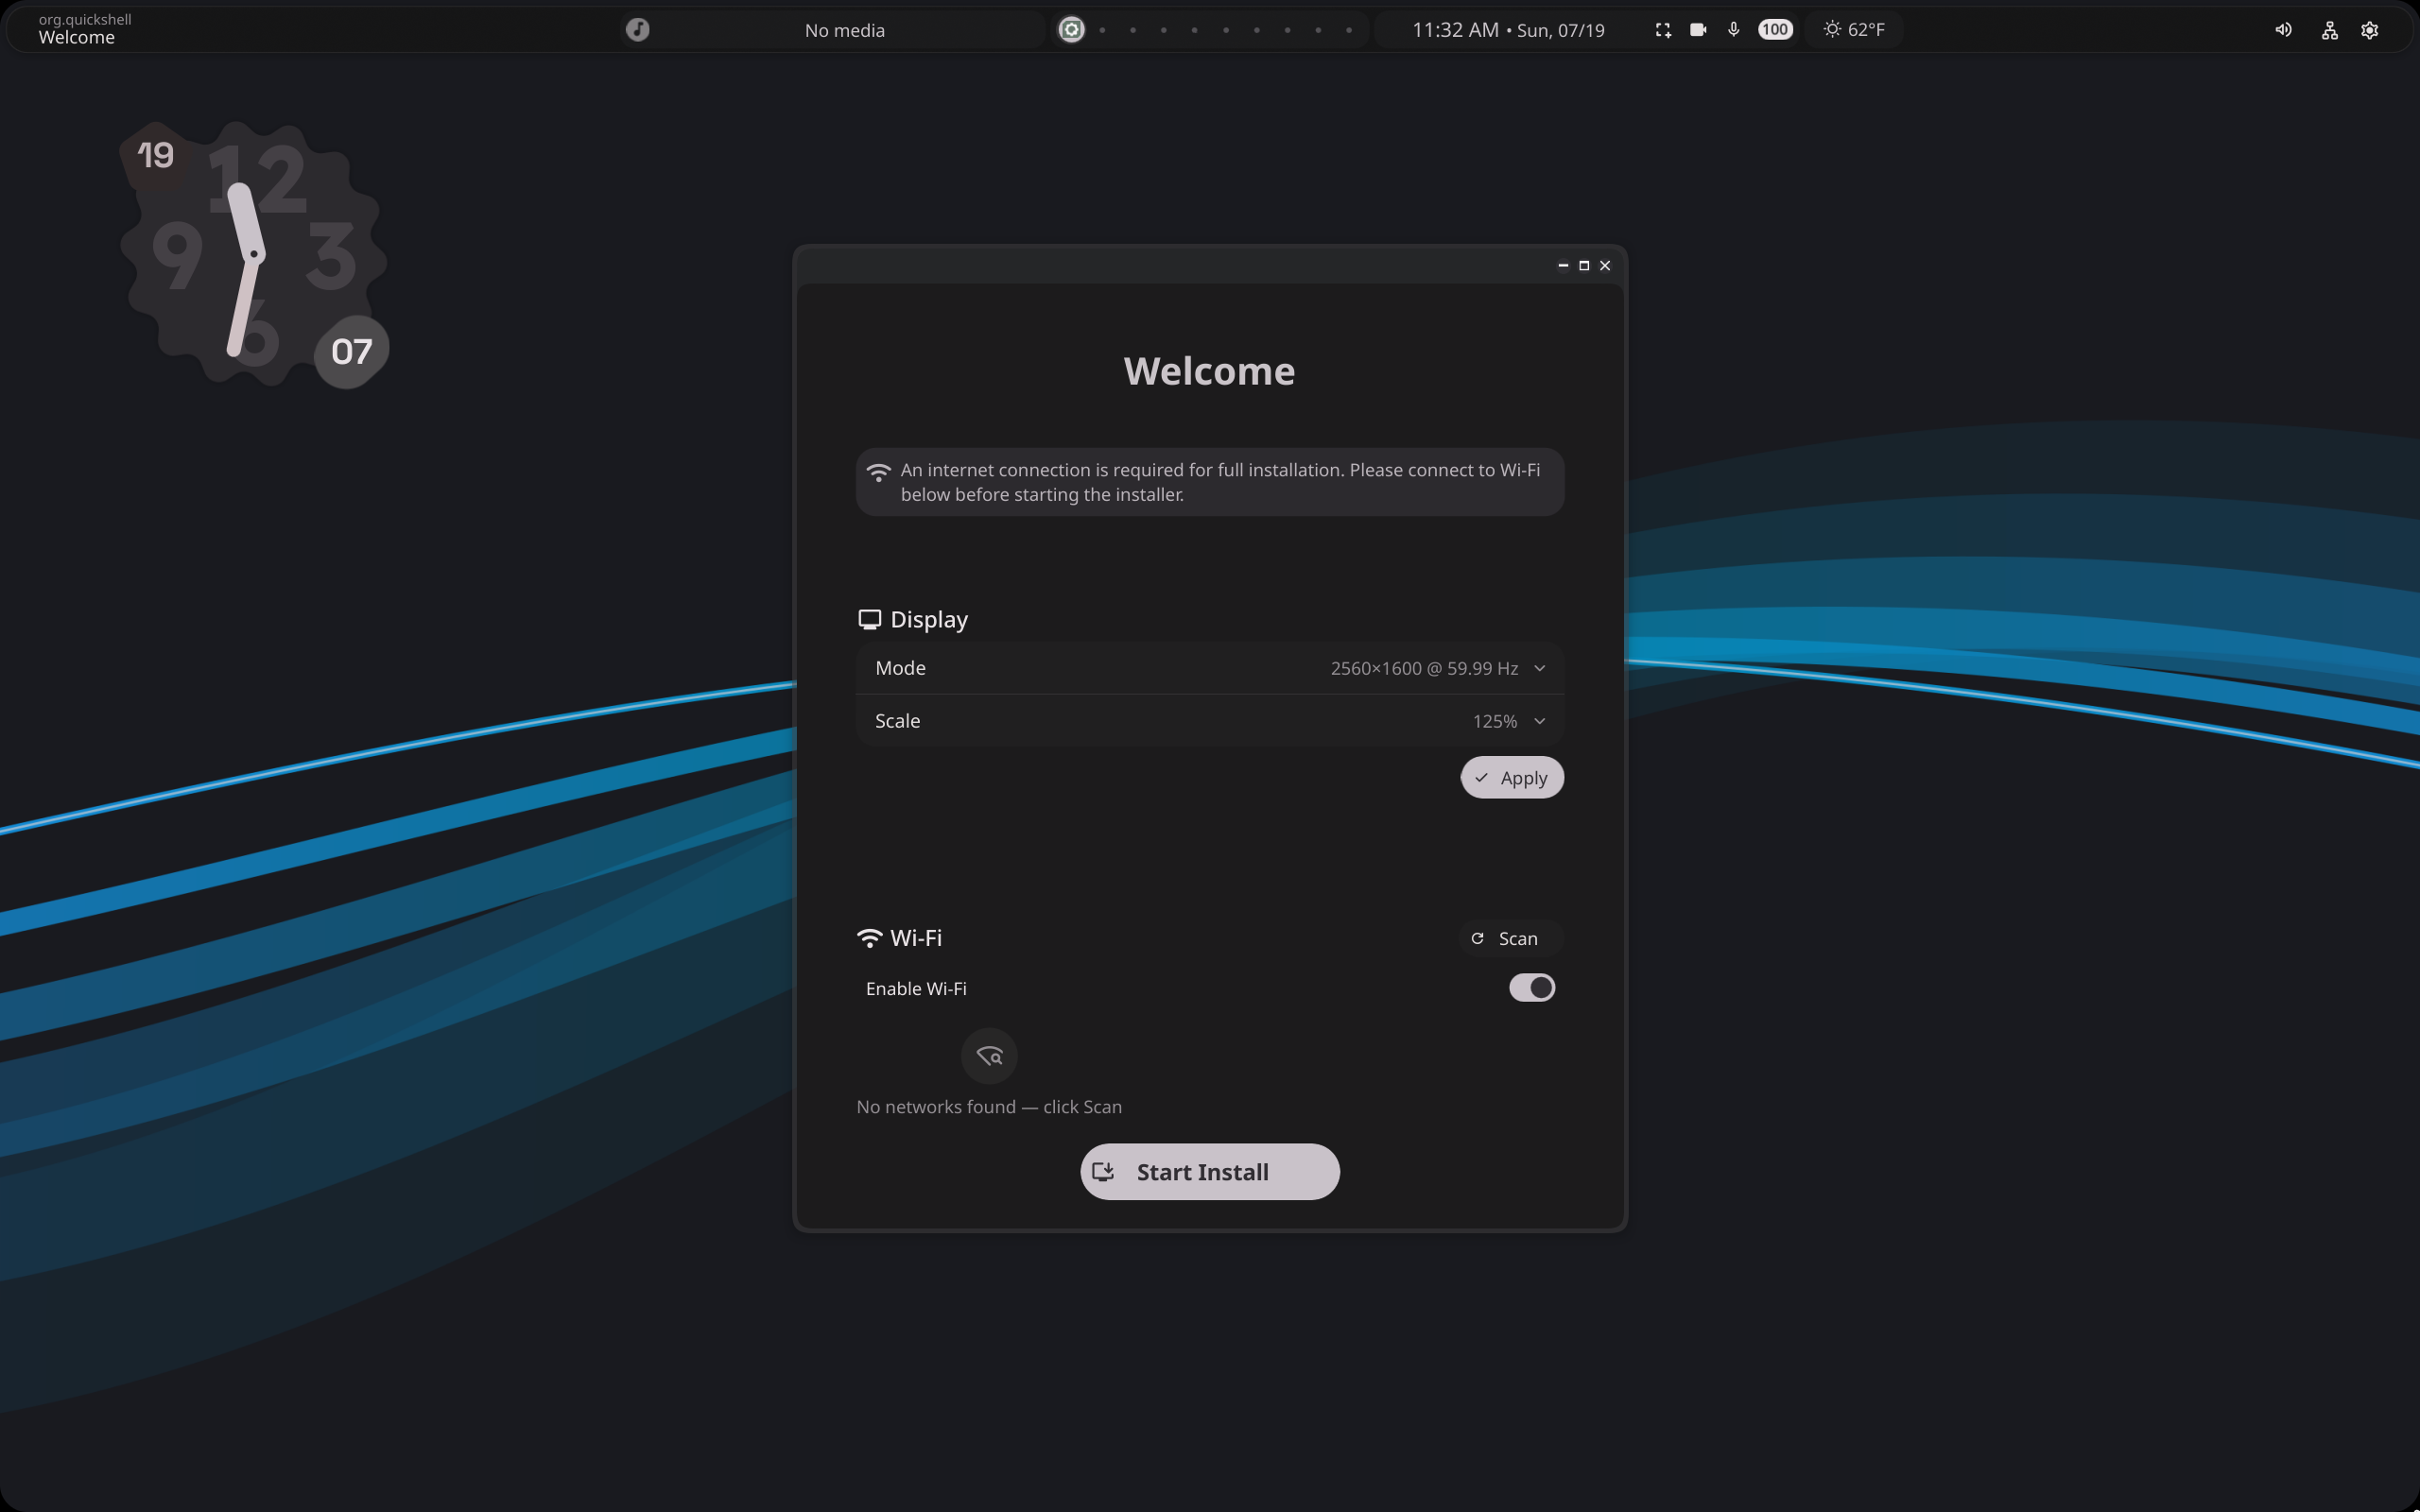This screenshot has height=1512, width=2420.
Task: Turn off the Enable Wi-Fi switch
Action: [1532, 988]
